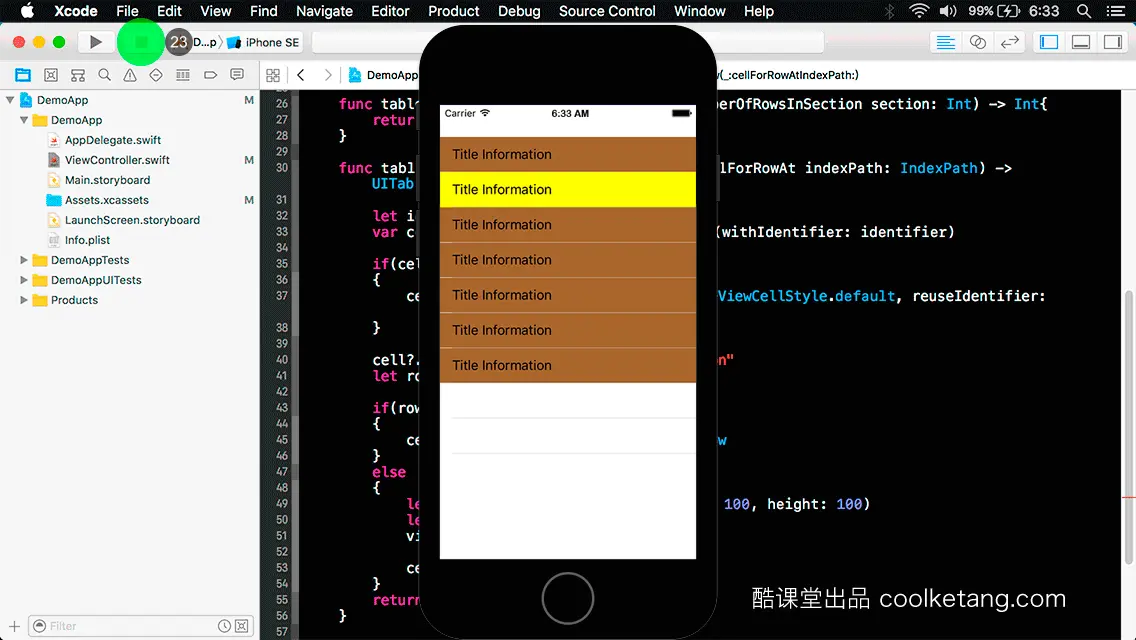Open the cellForRowAtIndexPath jump bar item

click(788, 75)
